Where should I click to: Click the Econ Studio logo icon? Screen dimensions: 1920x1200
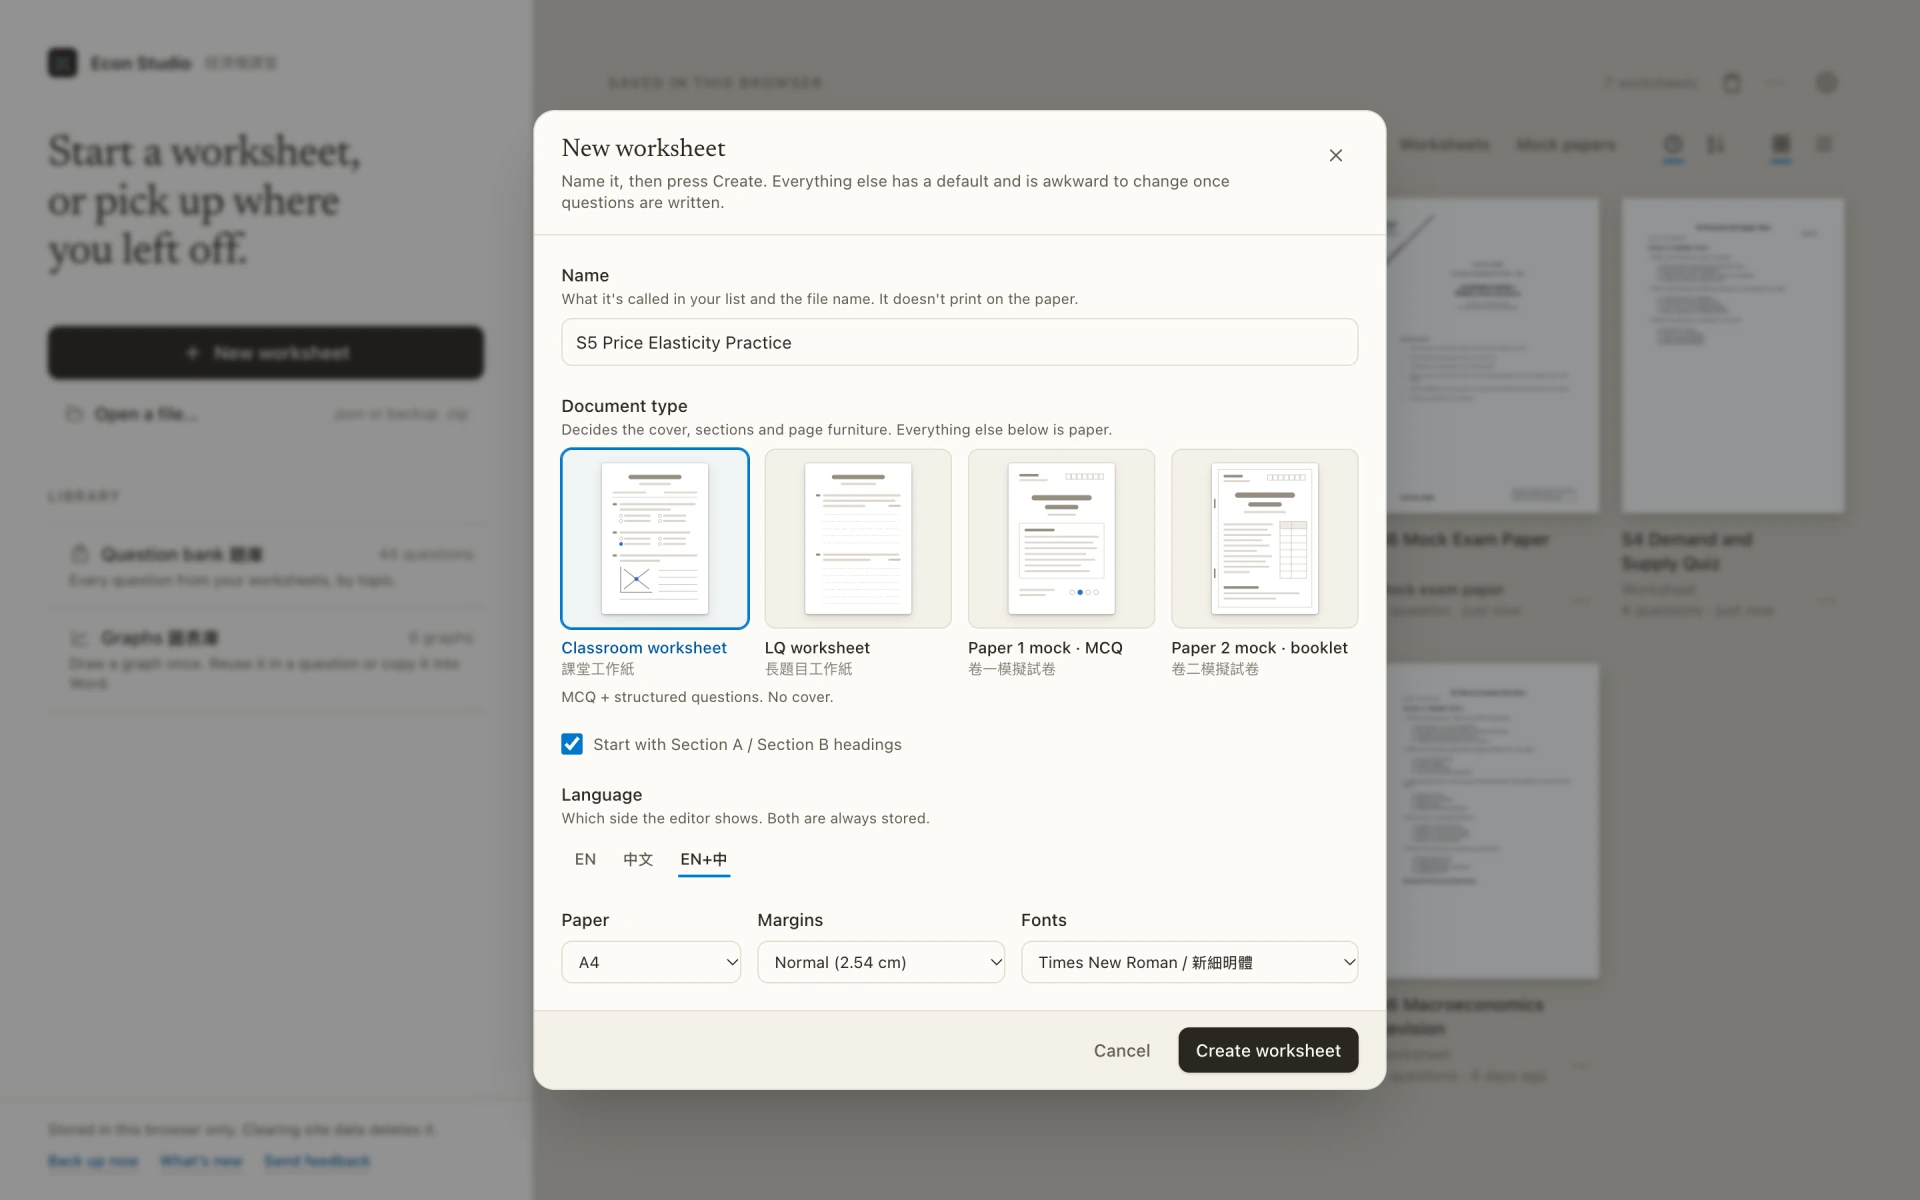[62, 63]
